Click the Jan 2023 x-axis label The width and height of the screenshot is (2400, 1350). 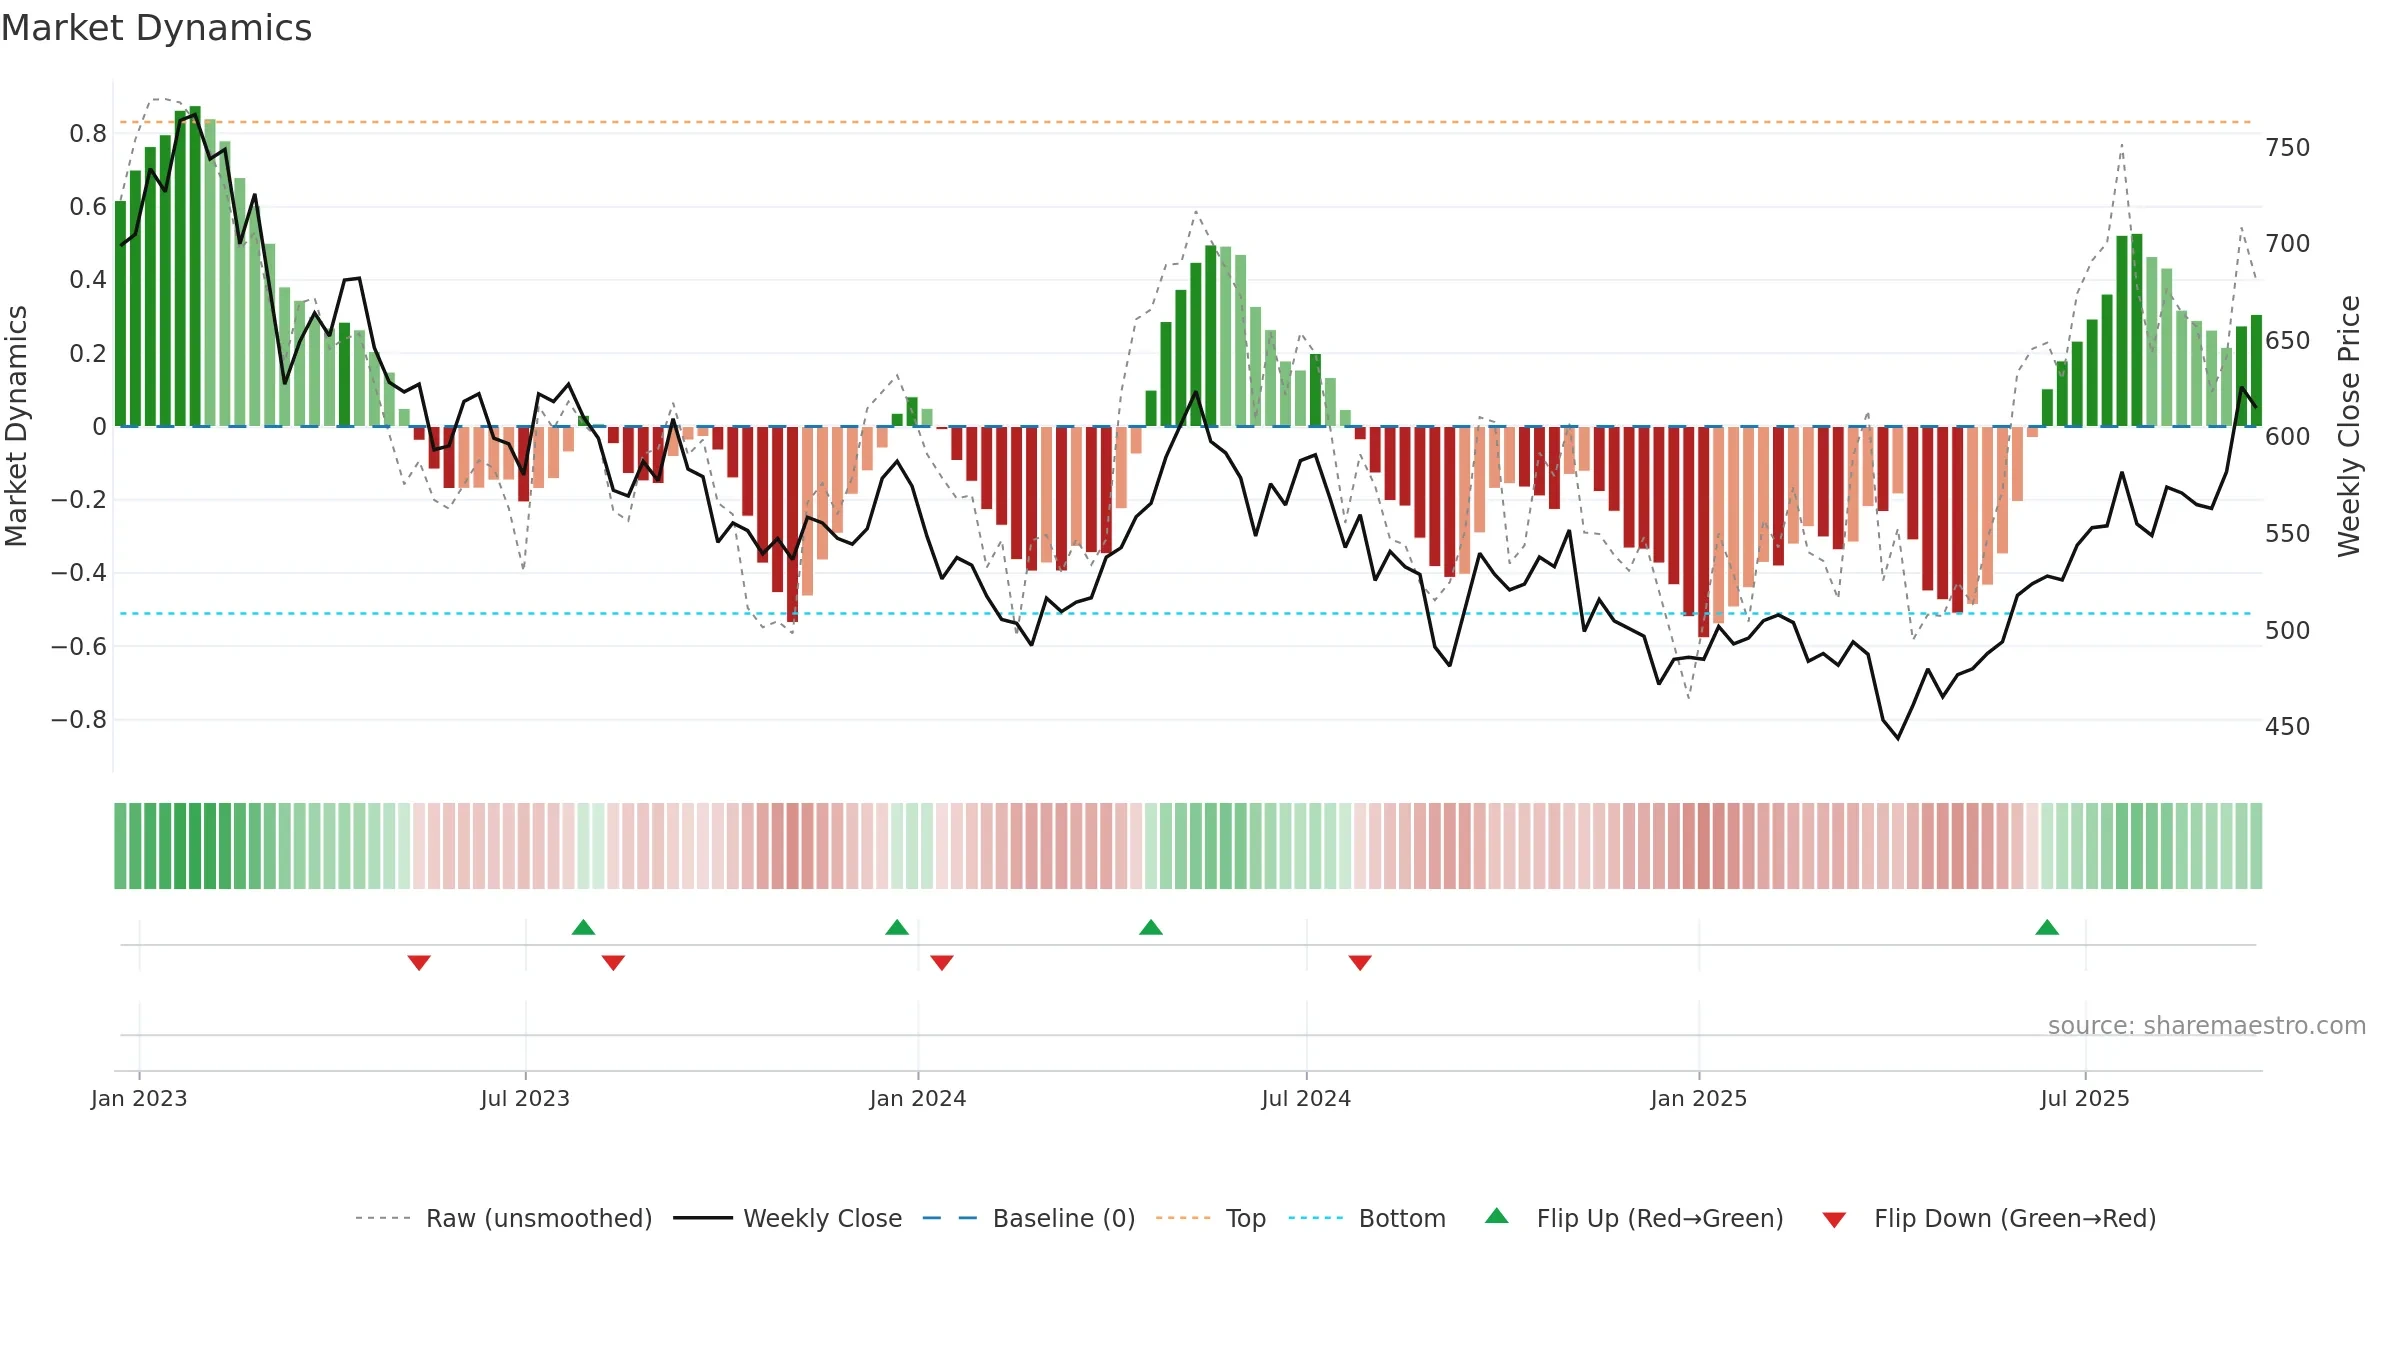tap(139, 1098)
